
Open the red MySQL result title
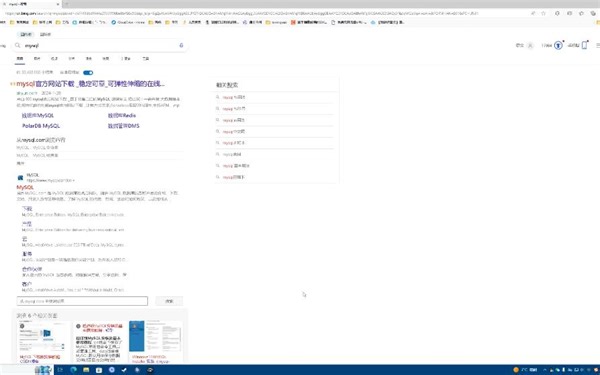tap(25, 187)
